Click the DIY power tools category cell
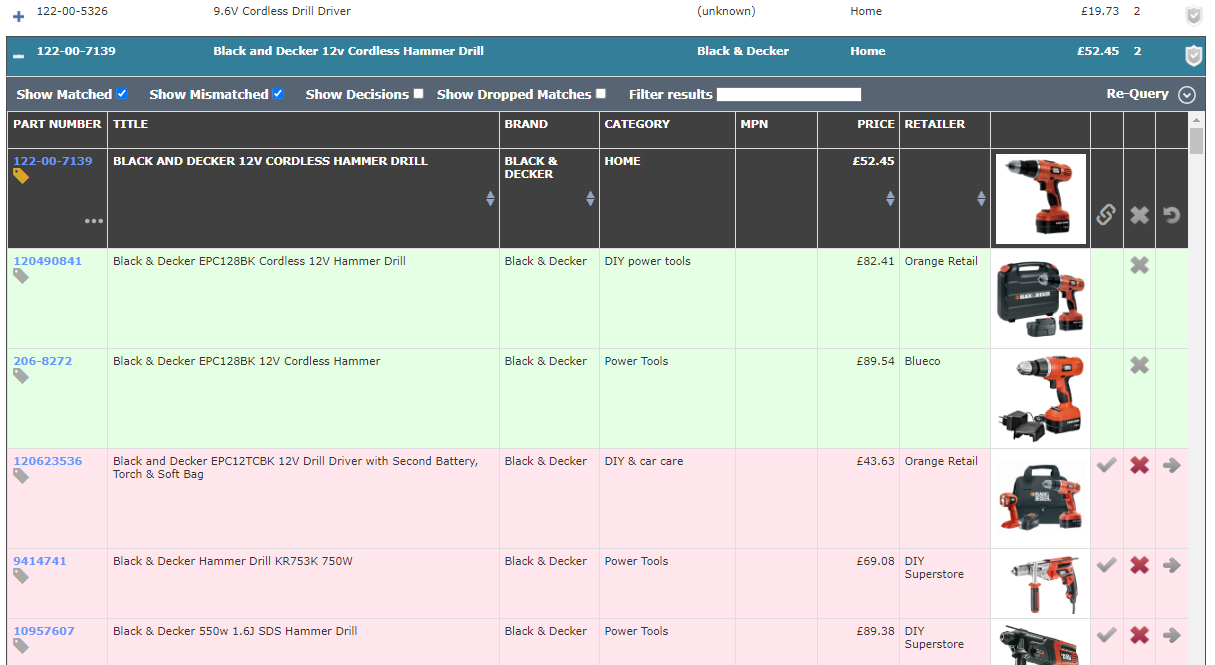Screen dimensions: 1215x665 coord(667,298)
